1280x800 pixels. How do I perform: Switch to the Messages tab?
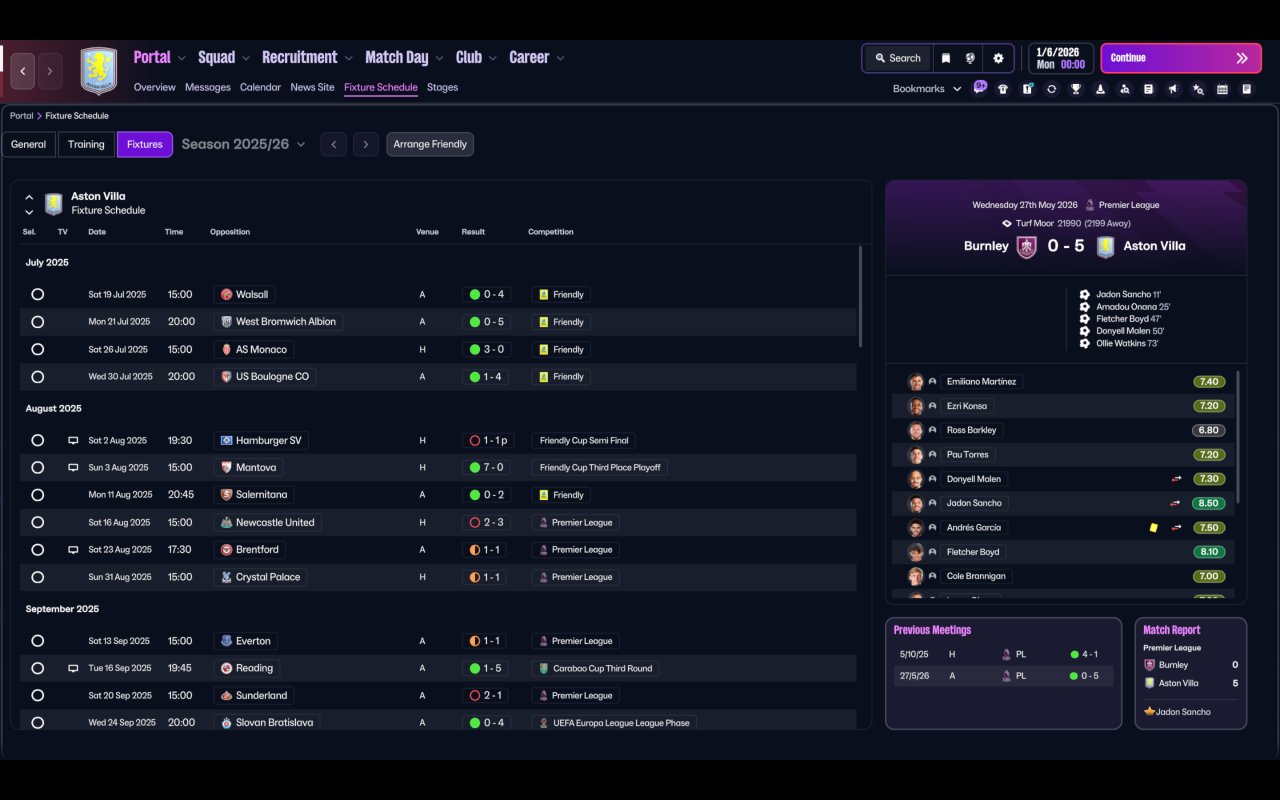(x=208, y=88)
